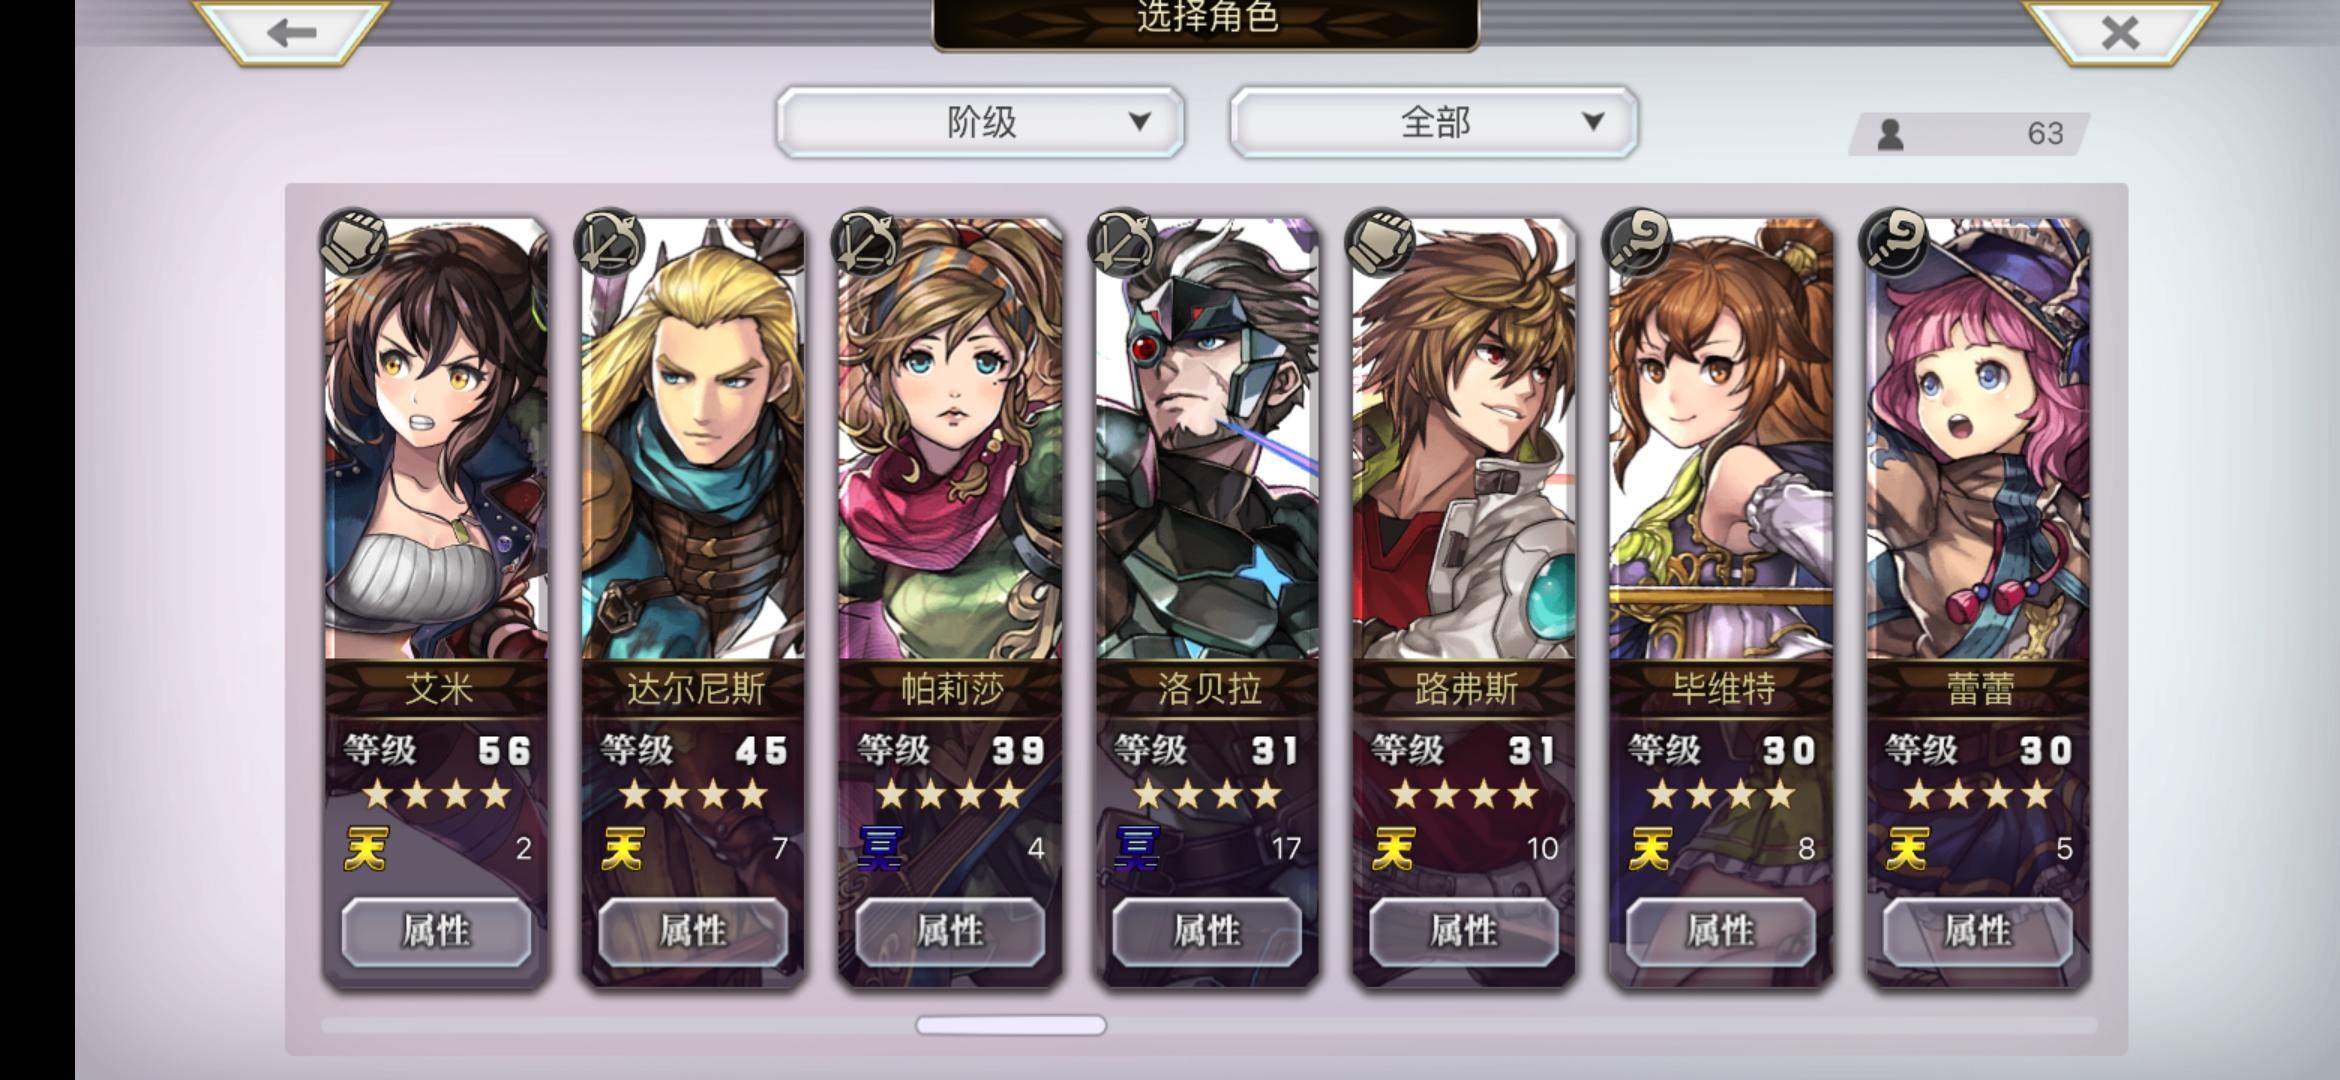Screen dimensions: 2340x1080
Task: Pick the 路弗斯 character portrait
Action: [1464, 440]
